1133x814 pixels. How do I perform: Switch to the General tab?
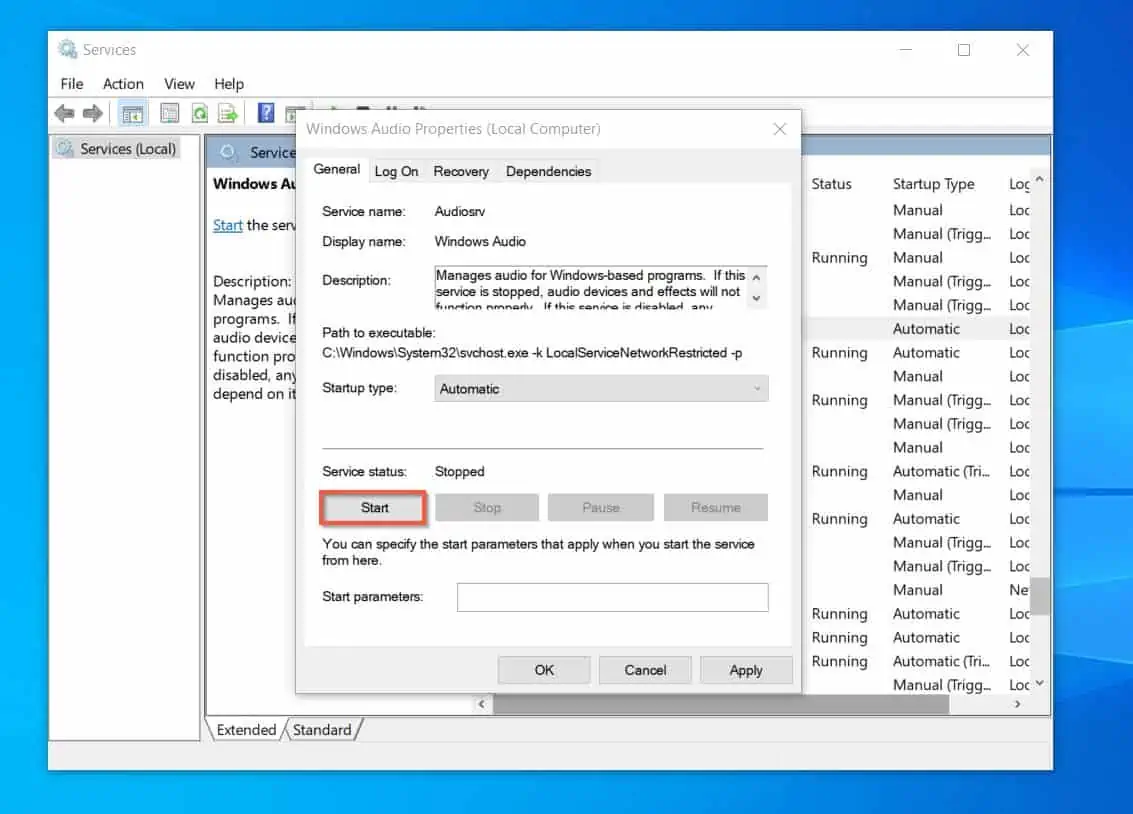pyautogui.click(x=336, y=169)
